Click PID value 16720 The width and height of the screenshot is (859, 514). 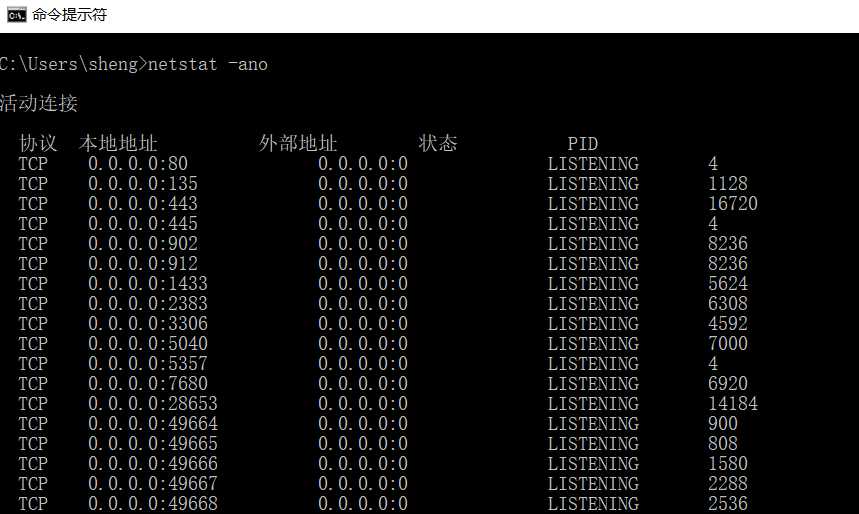point(732,204)
